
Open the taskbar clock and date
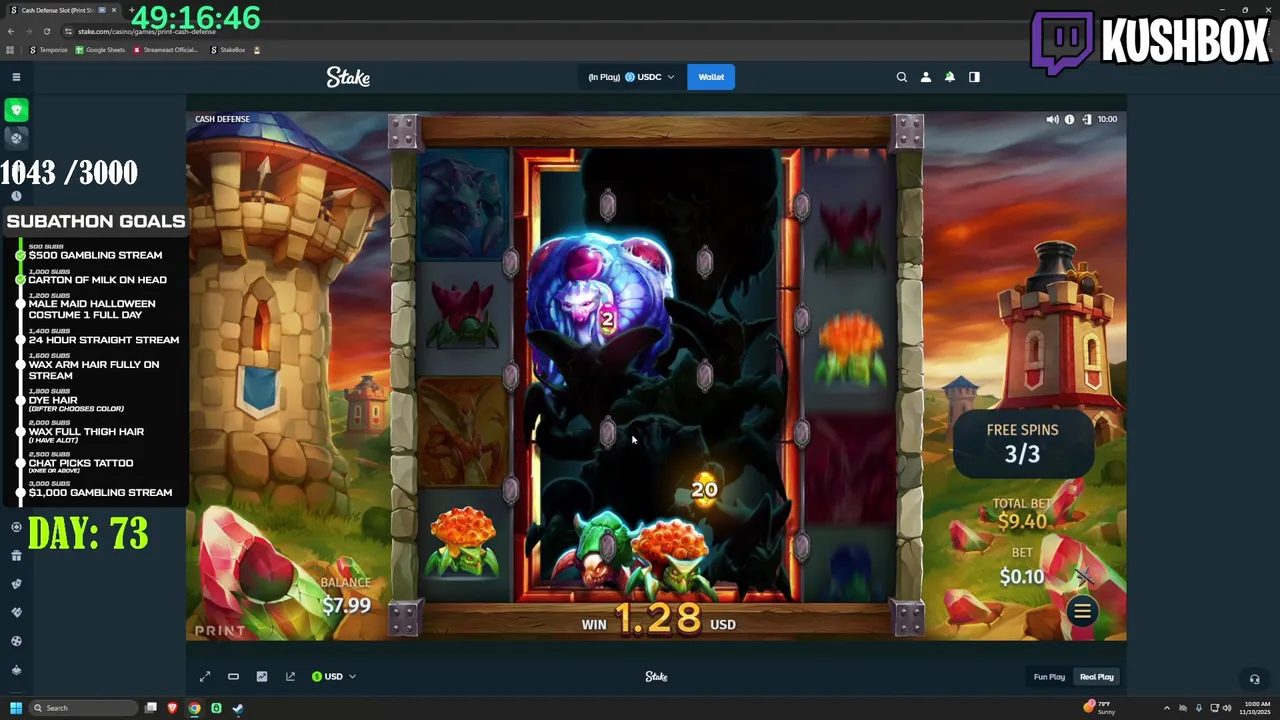[1256, 708]
